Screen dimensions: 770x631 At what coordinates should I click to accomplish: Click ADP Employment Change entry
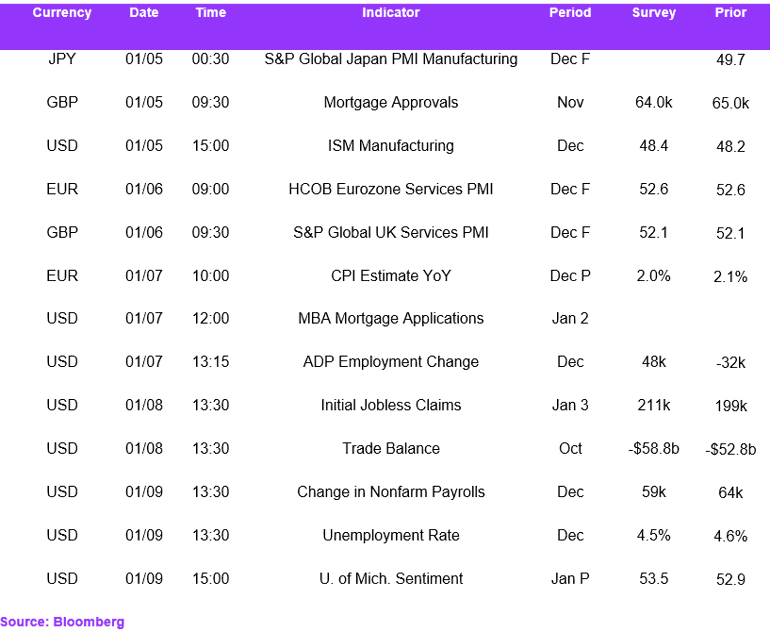391,362
